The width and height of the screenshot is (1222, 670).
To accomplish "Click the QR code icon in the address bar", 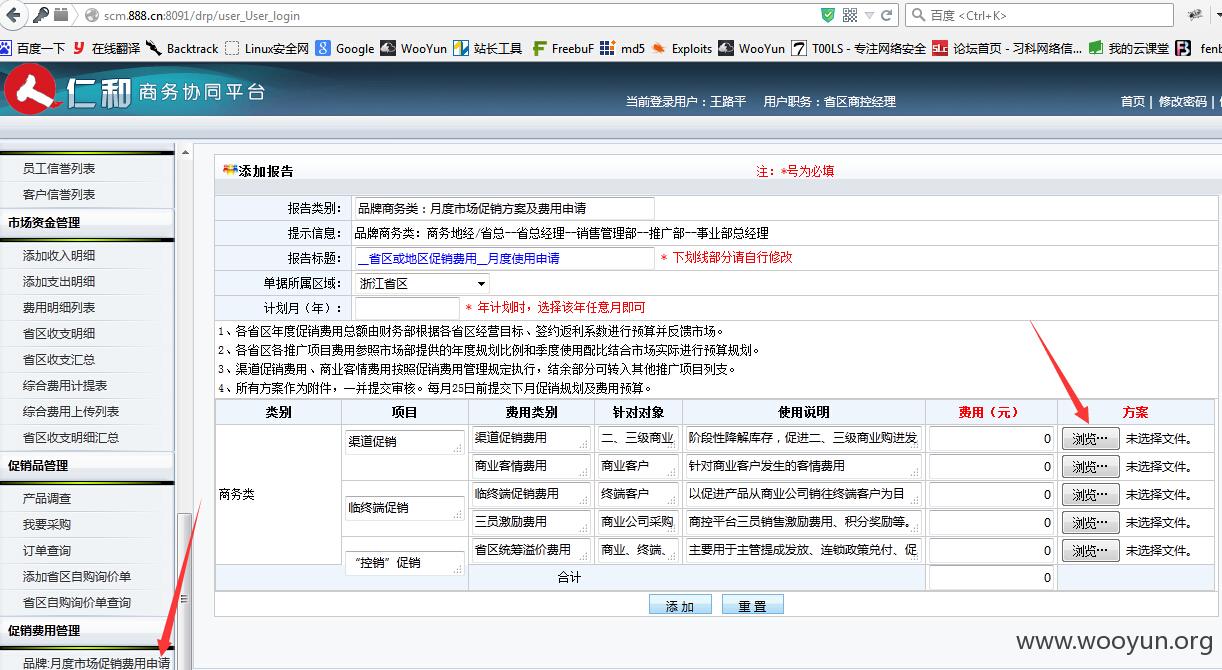I will click(x=850, y=15).
